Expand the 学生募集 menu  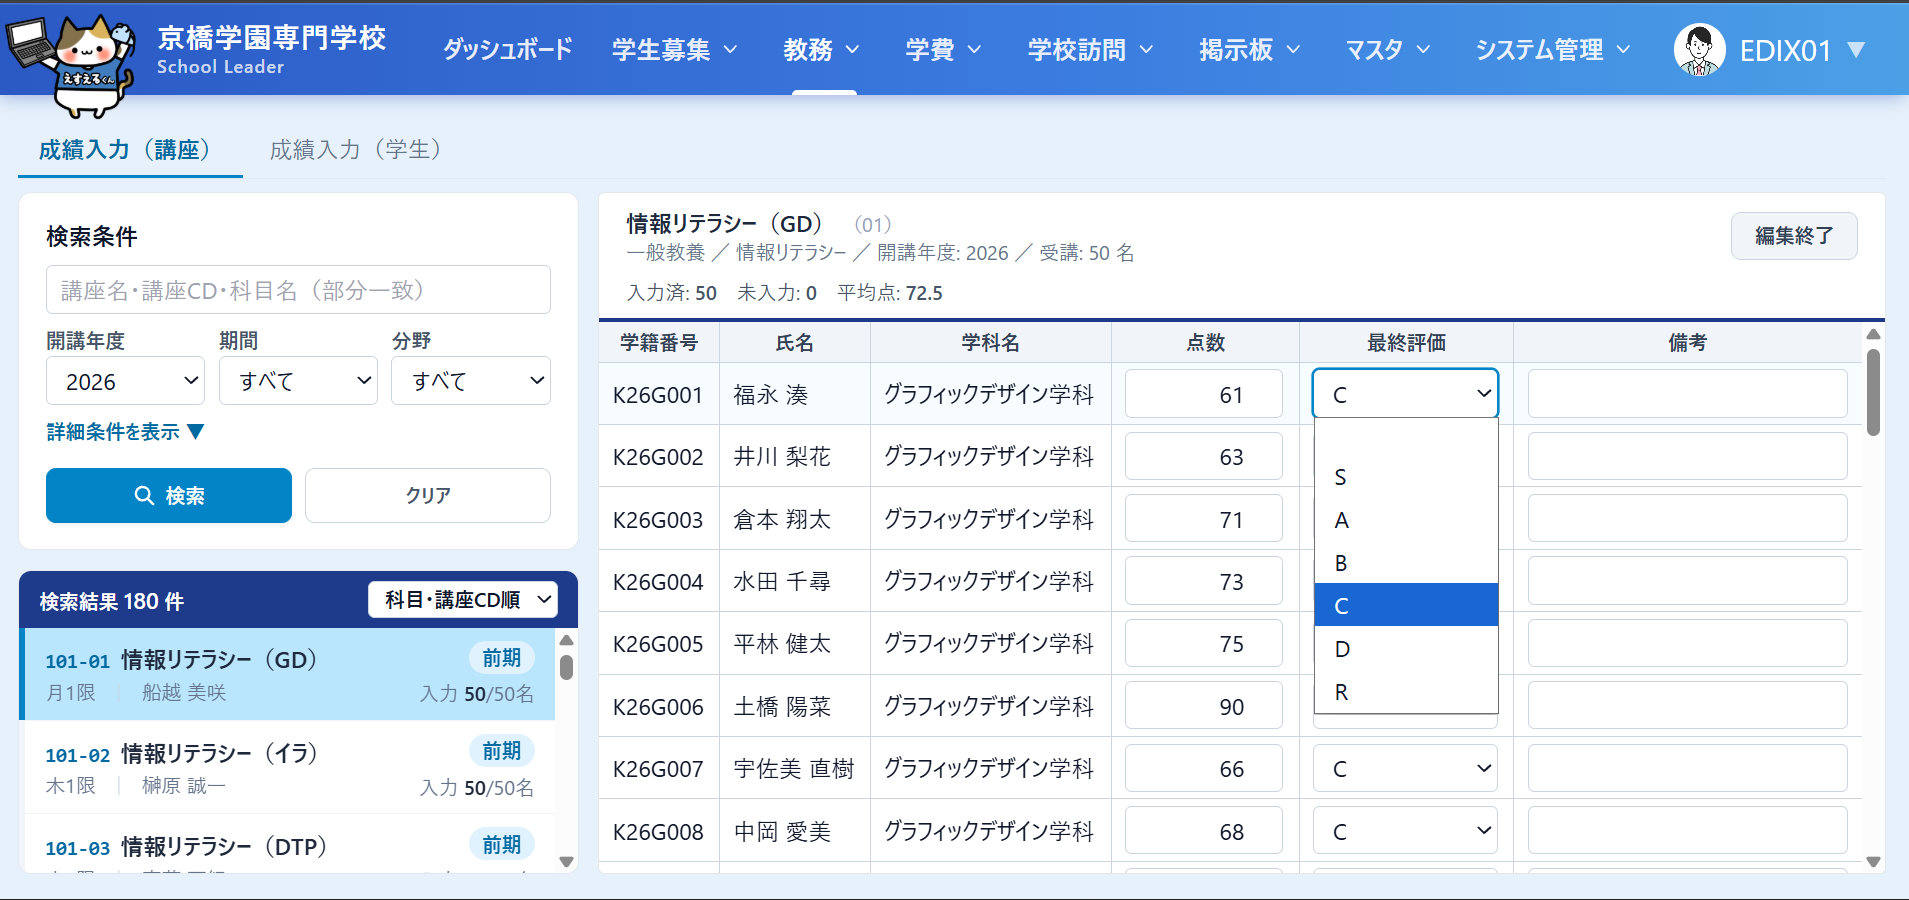coord(675,50)
